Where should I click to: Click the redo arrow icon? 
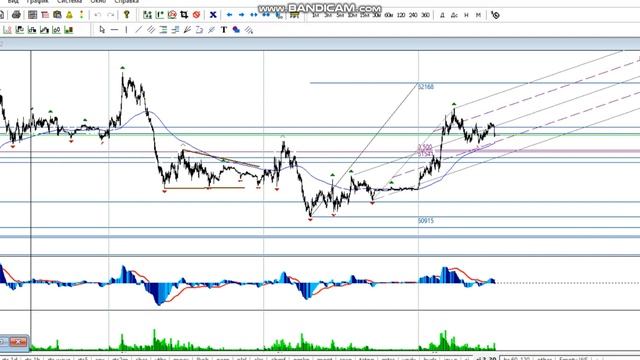[x=110, y=15]
